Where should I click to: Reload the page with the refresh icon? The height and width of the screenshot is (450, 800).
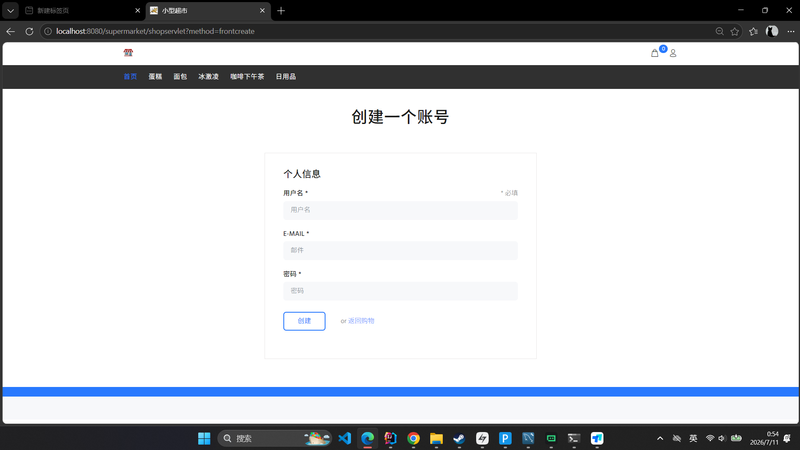pos(30,32)
